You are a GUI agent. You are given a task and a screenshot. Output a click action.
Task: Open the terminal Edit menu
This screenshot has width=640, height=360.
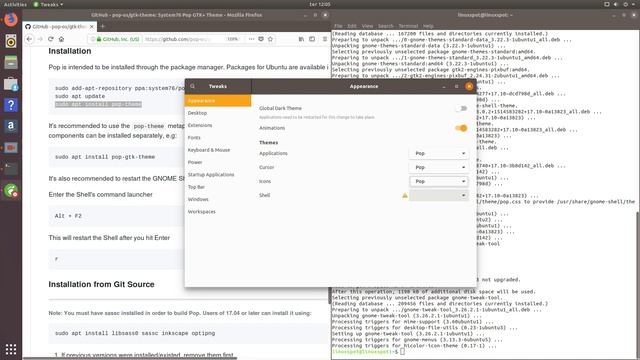352,26
